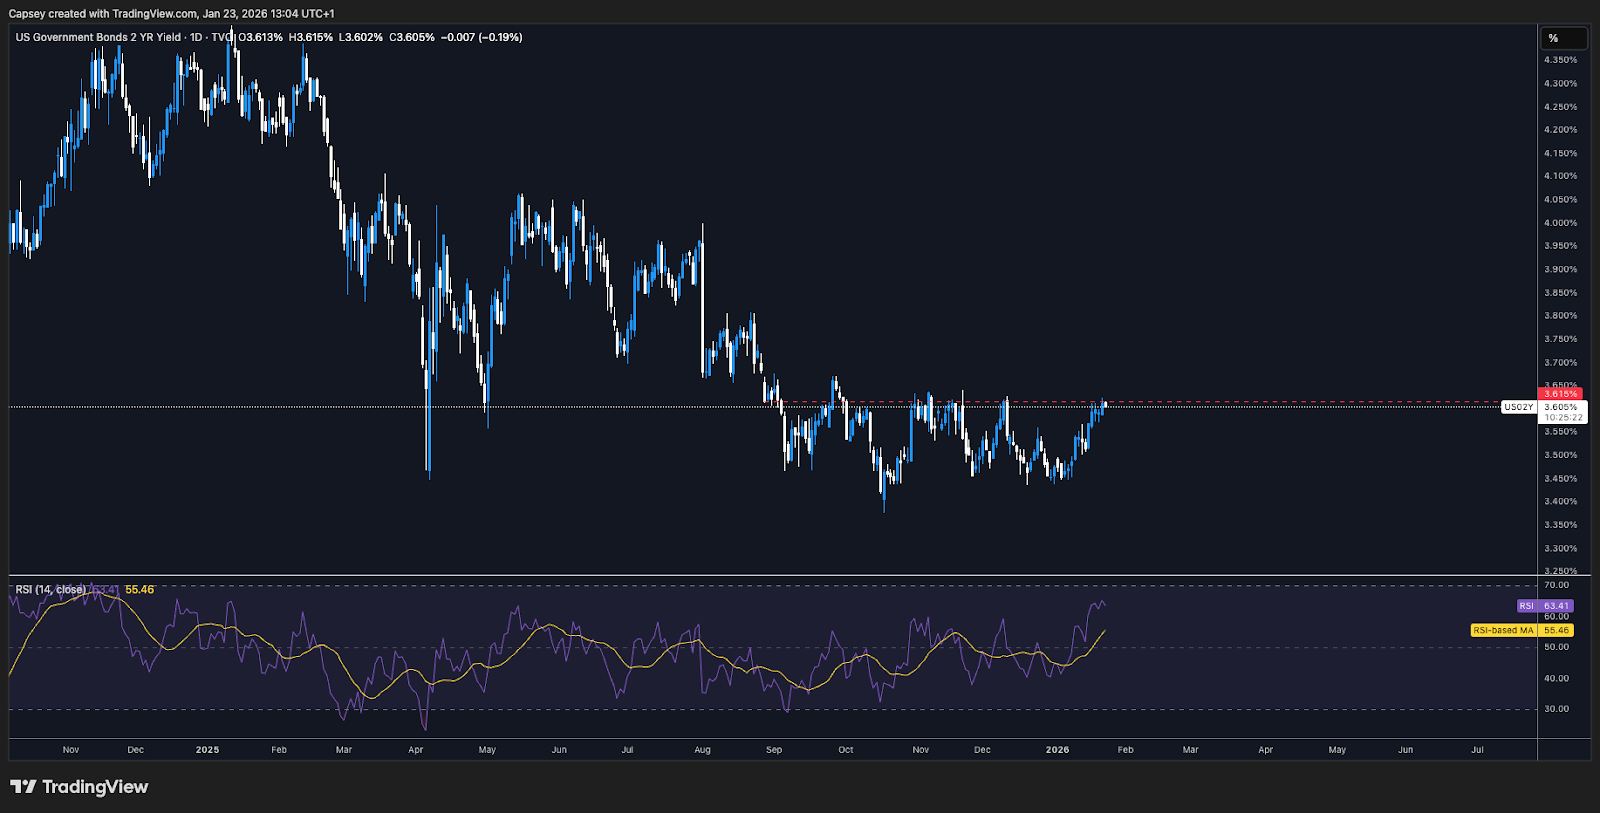Click the 4.200% price axis label
This screenshot has width=1600, height=813.
[x=1560, y=130]
